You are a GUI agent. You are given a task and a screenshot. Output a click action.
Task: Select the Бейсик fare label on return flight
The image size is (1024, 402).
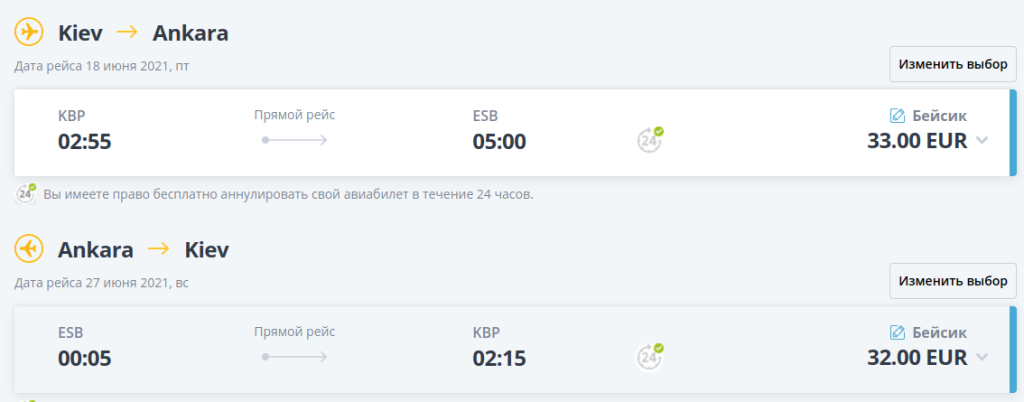[x=939, y=332]
